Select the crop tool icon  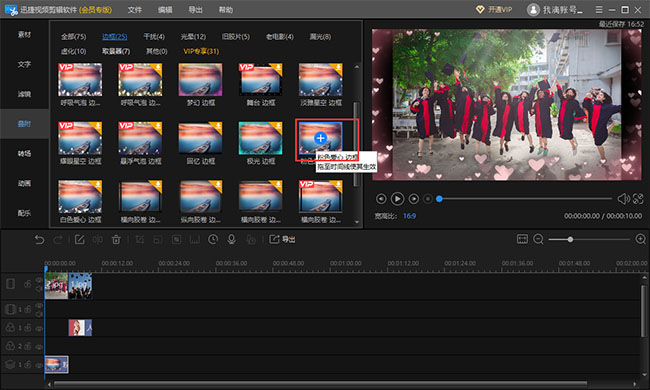click(x=140, y=240)
